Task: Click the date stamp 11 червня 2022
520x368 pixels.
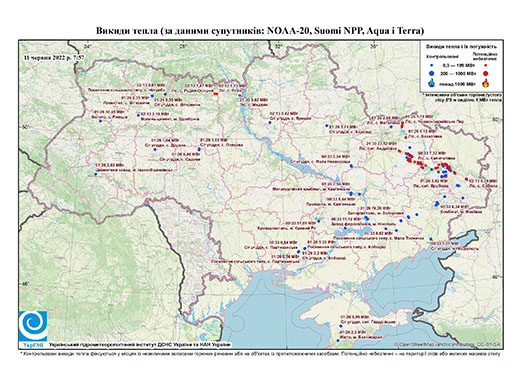Action: [54, 57]
